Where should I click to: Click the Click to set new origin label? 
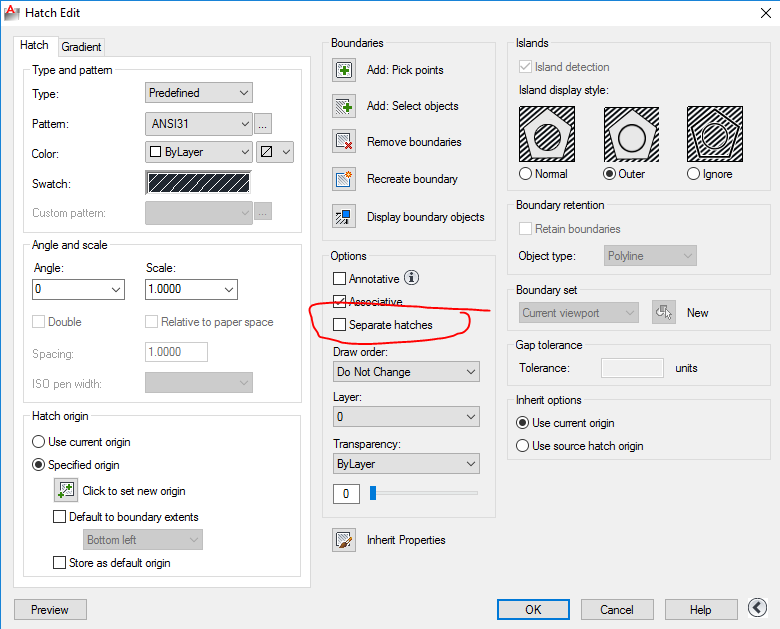pos(134,491)
